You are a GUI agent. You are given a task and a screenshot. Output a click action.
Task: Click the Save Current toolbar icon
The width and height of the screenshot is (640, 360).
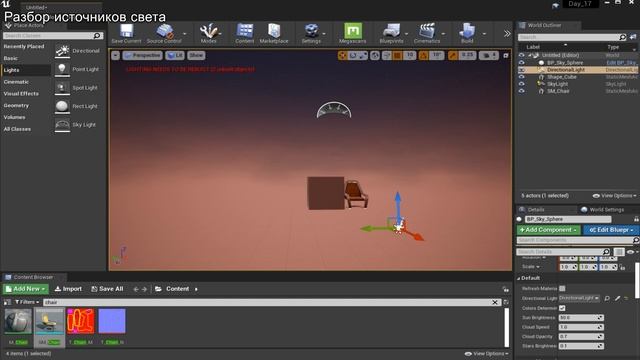(x=126, y=33)
